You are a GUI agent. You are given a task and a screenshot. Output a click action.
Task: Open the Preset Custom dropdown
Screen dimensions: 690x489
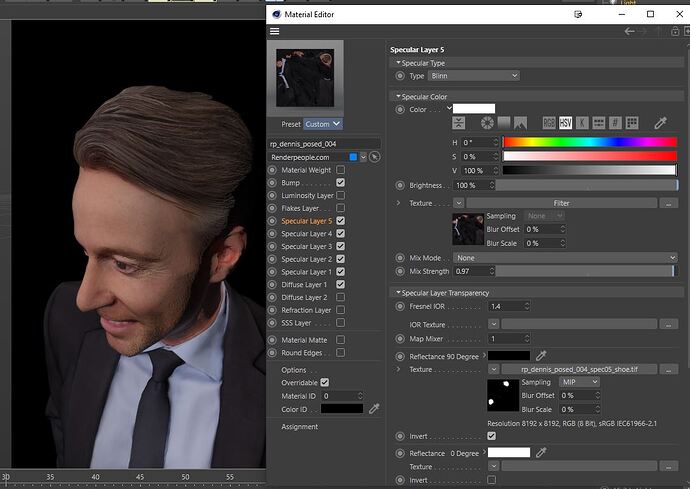pos(323,124)
